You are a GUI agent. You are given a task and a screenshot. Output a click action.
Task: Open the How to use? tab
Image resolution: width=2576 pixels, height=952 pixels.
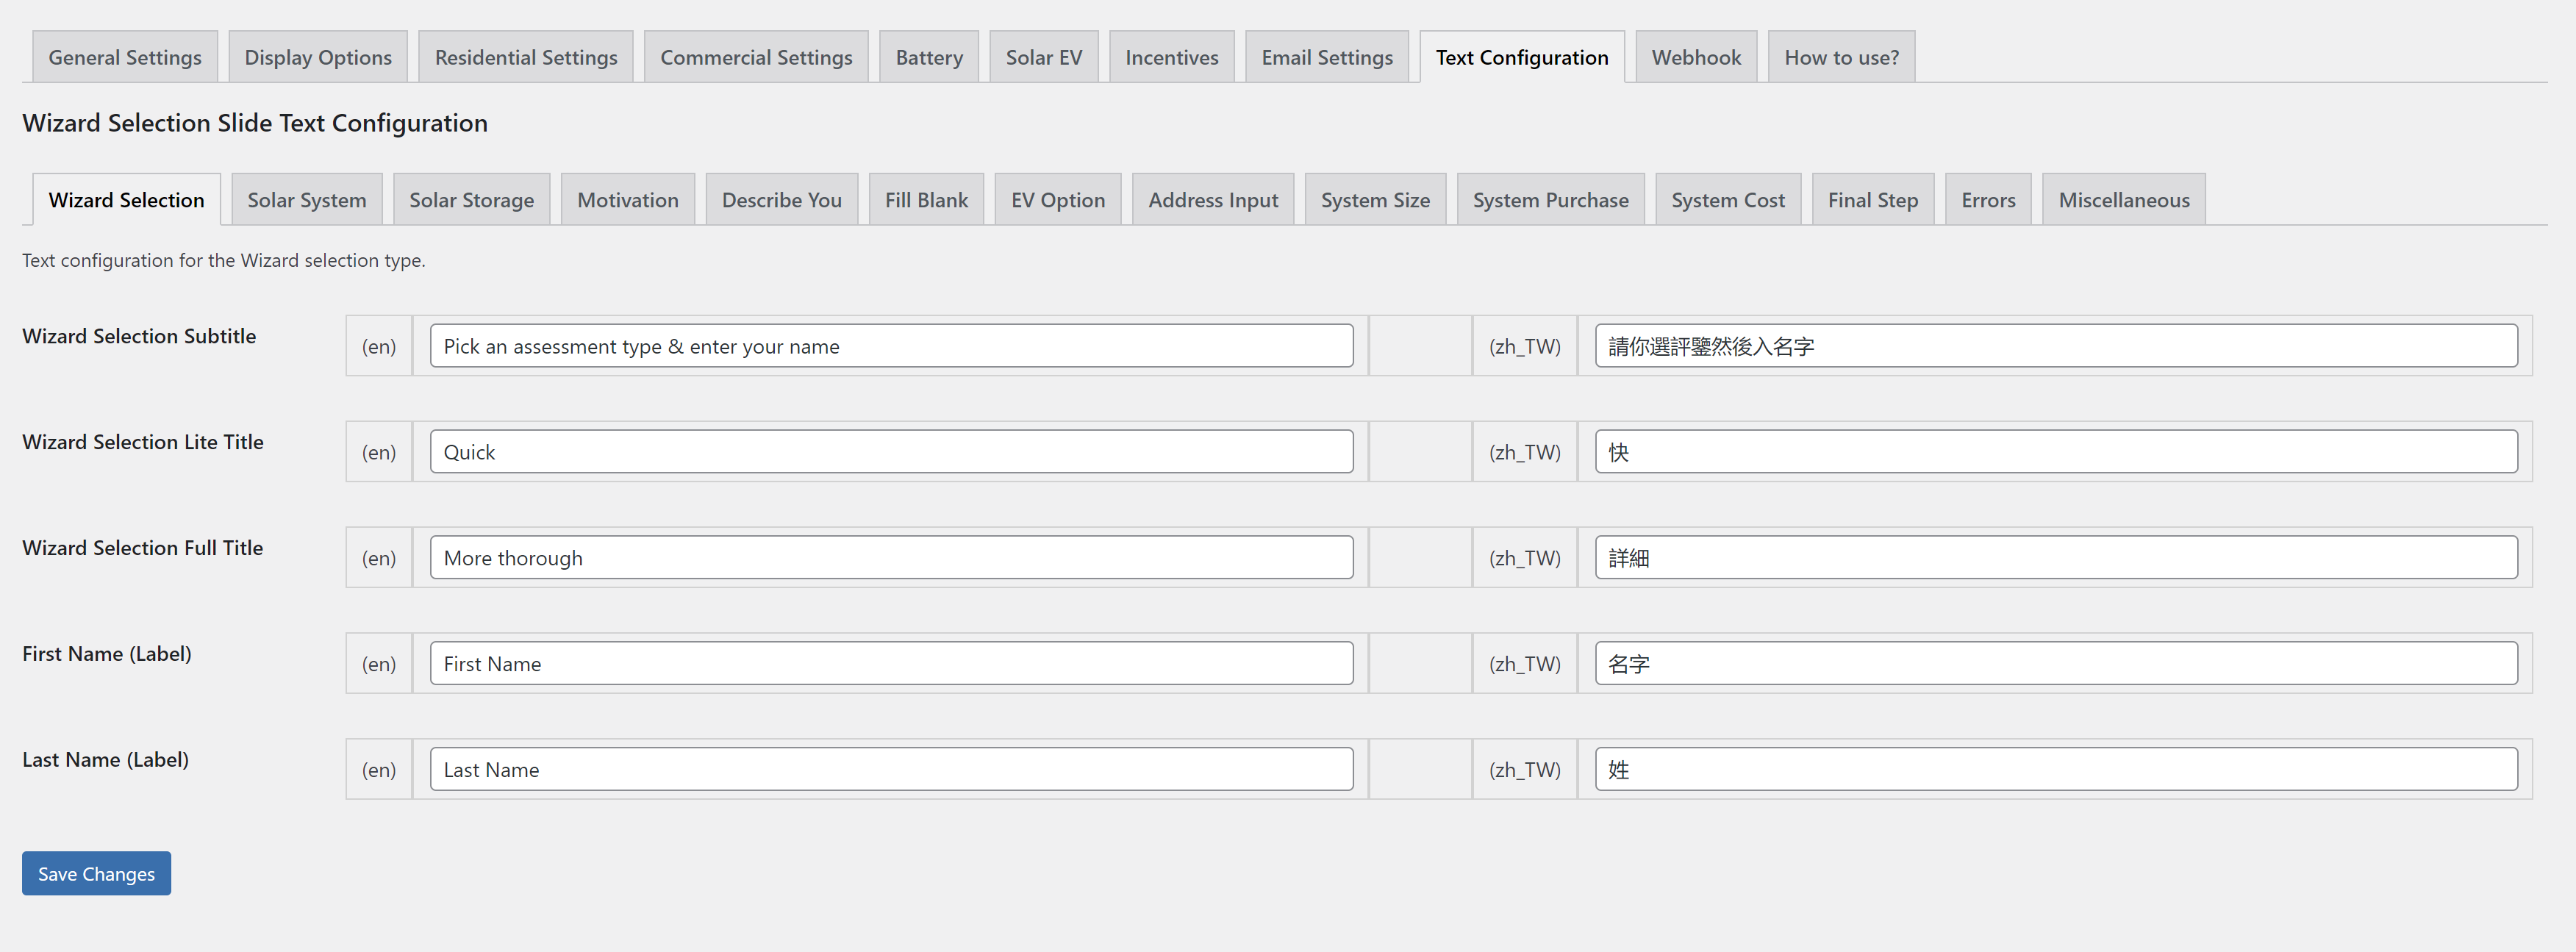1840,58
